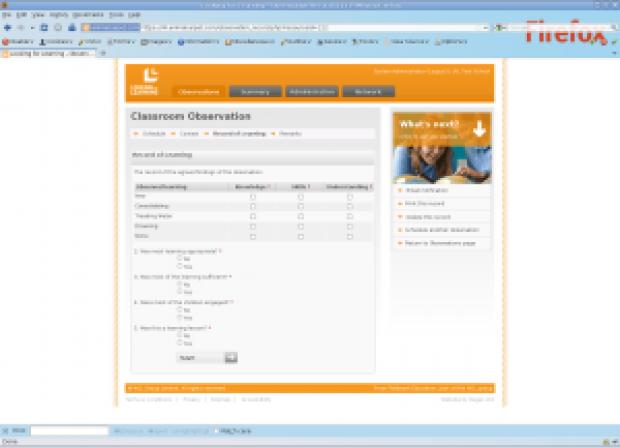Switch to the Summary tab
This screenshot has height=447, width=620.
(x=255, y=92)
